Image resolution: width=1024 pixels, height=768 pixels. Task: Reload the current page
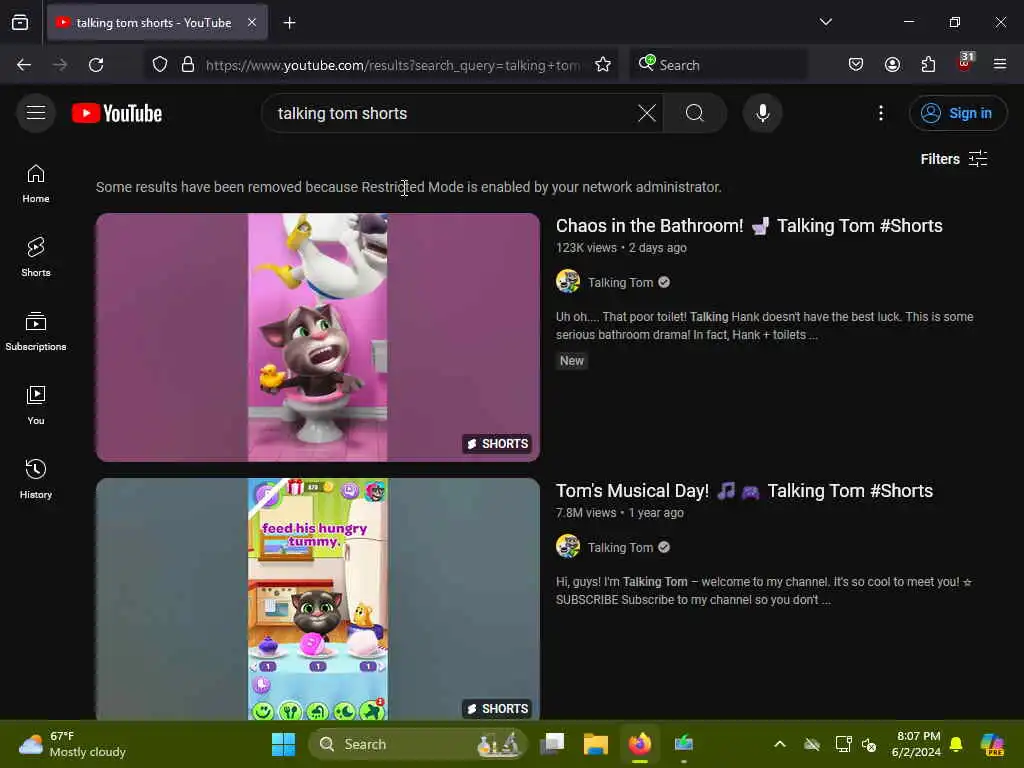96,65
